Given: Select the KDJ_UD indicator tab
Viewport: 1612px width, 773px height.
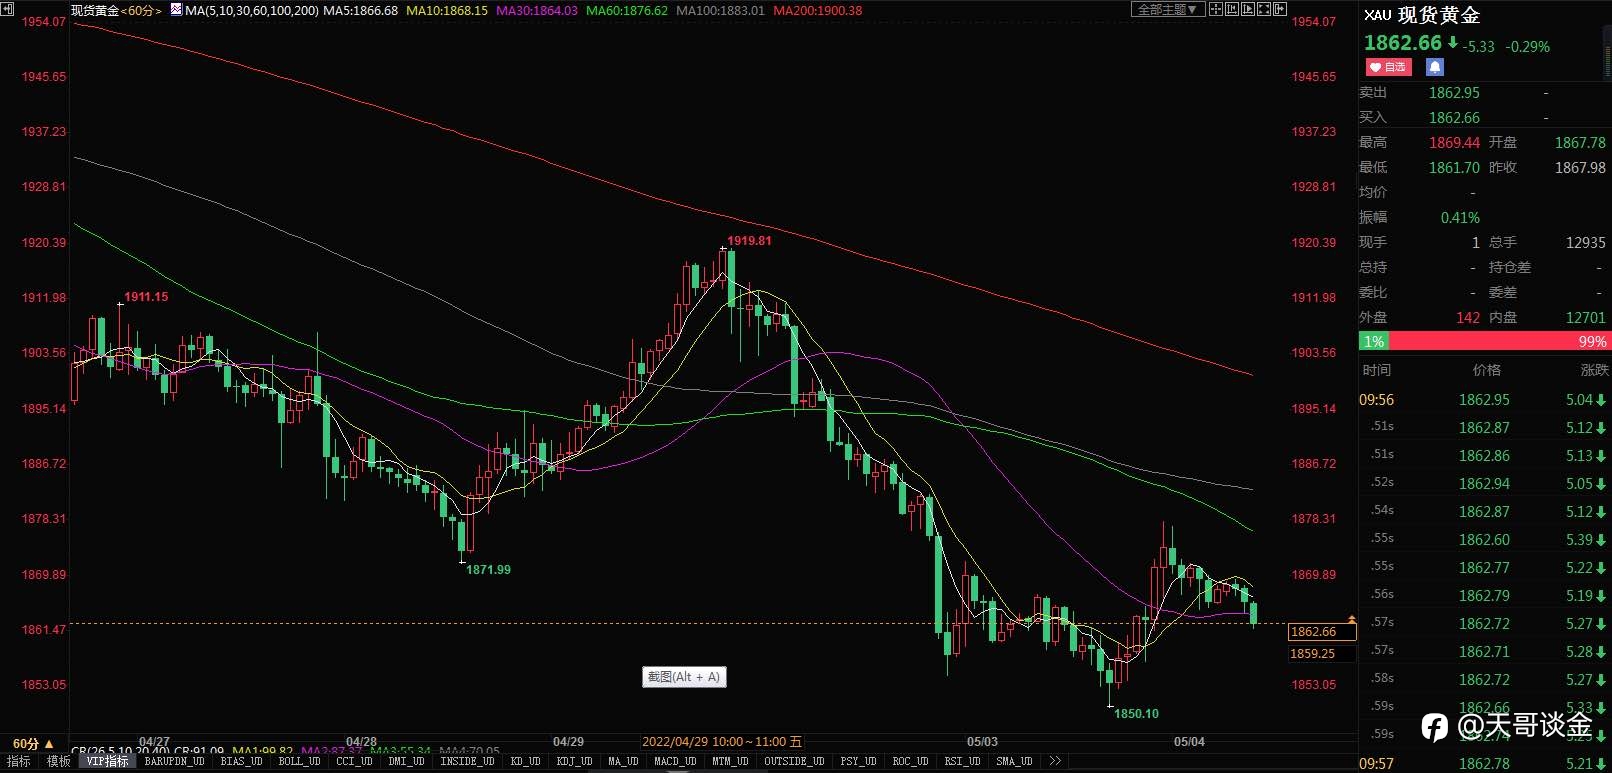Looking at the screenshot, I should [x=574, y=762].
